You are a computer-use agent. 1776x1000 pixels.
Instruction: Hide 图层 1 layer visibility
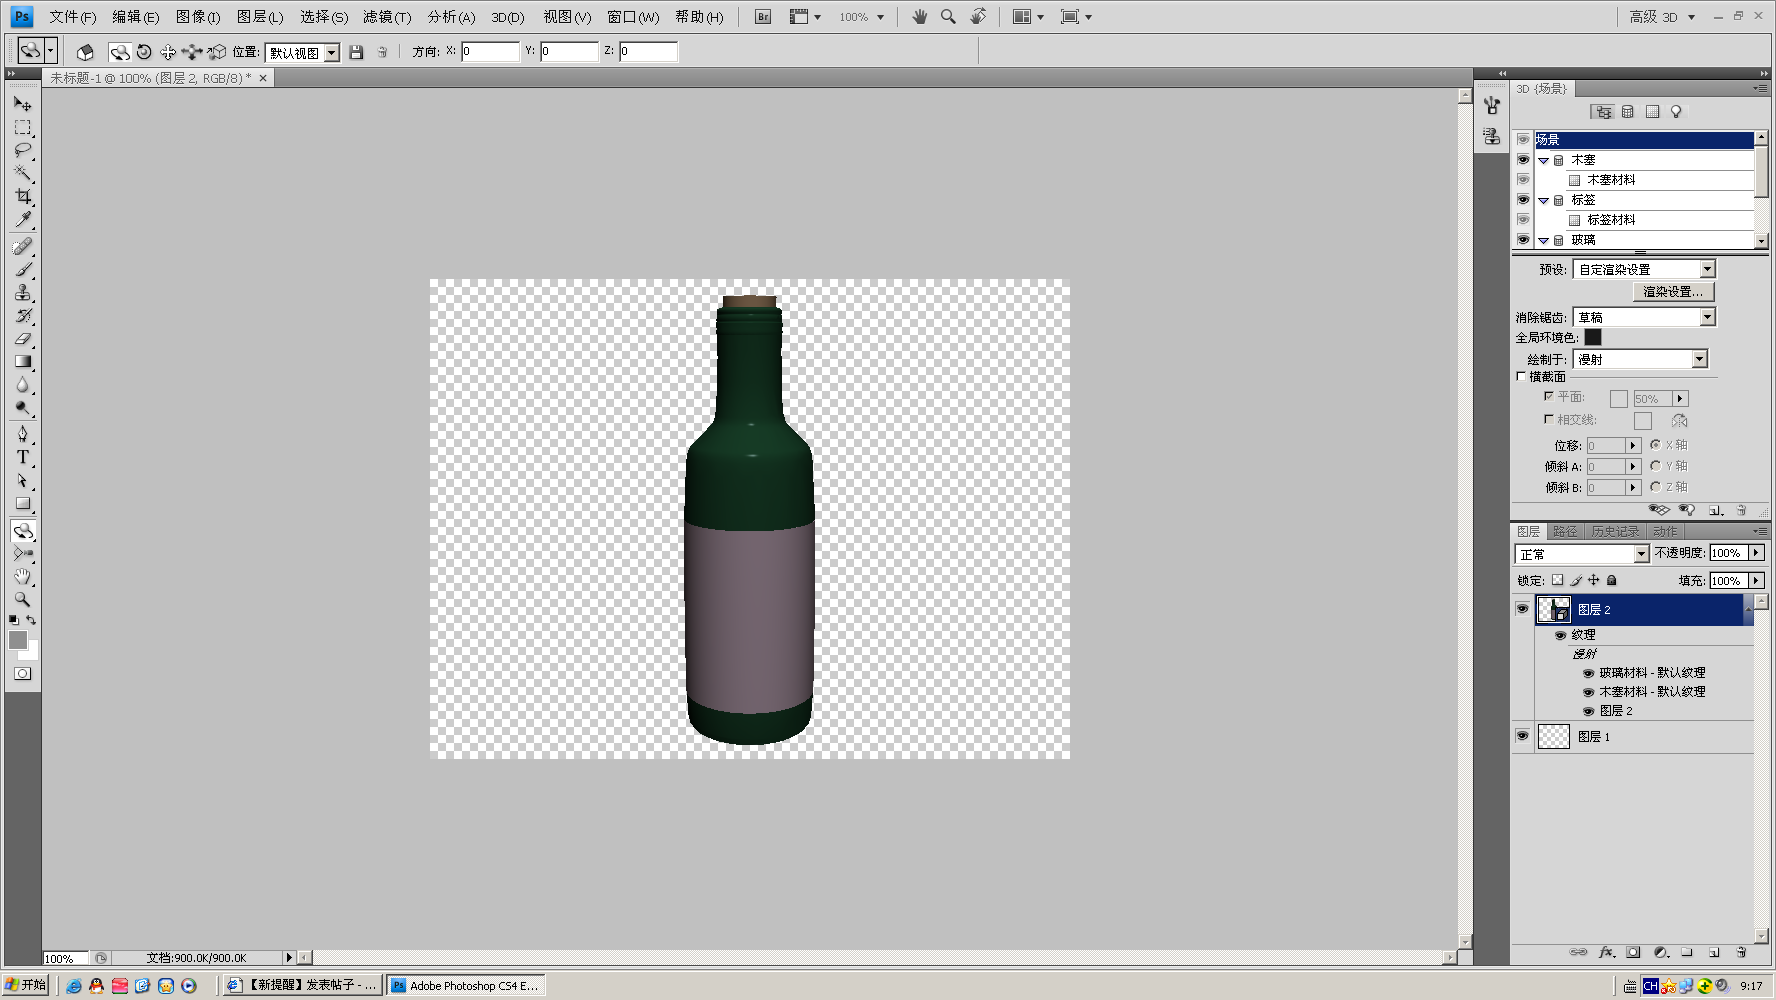tap(1522, 736)
